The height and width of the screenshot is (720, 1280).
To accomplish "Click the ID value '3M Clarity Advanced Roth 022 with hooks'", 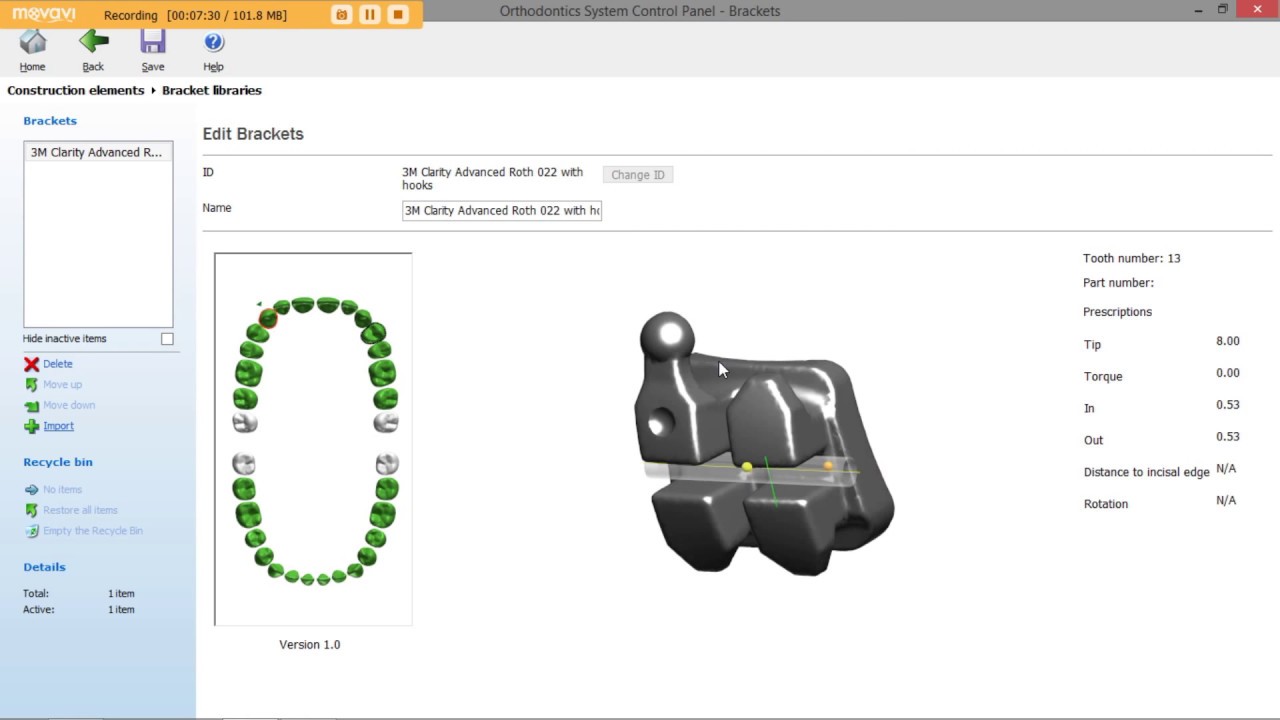I will coord(492,178).
